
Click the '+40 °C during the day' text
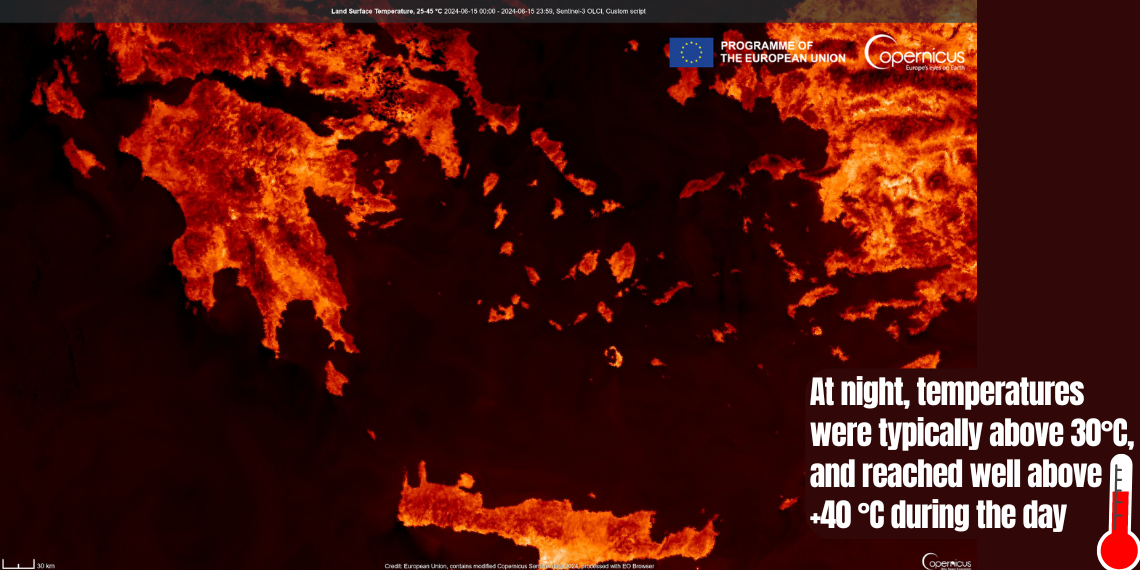(x=937, y=516)
